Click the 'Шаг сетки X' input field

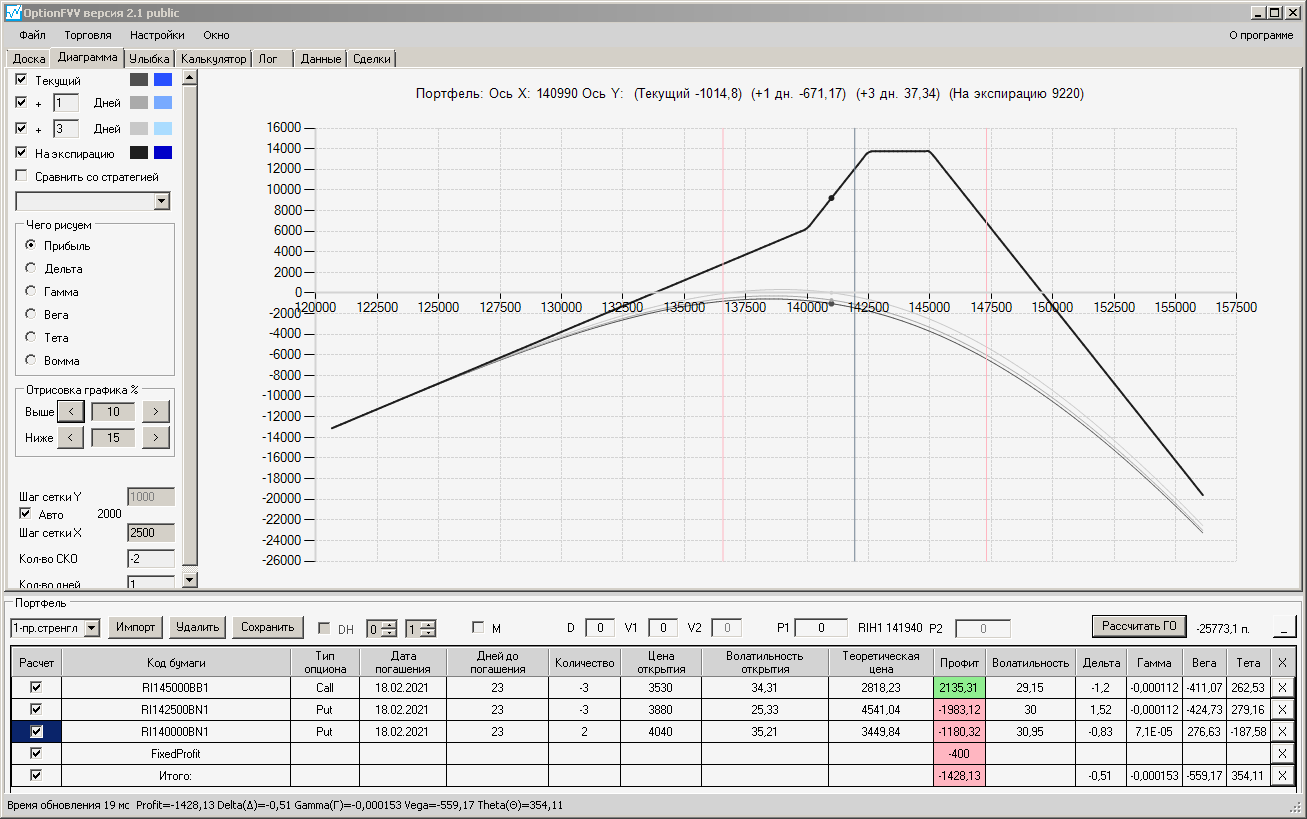point(151,533)
